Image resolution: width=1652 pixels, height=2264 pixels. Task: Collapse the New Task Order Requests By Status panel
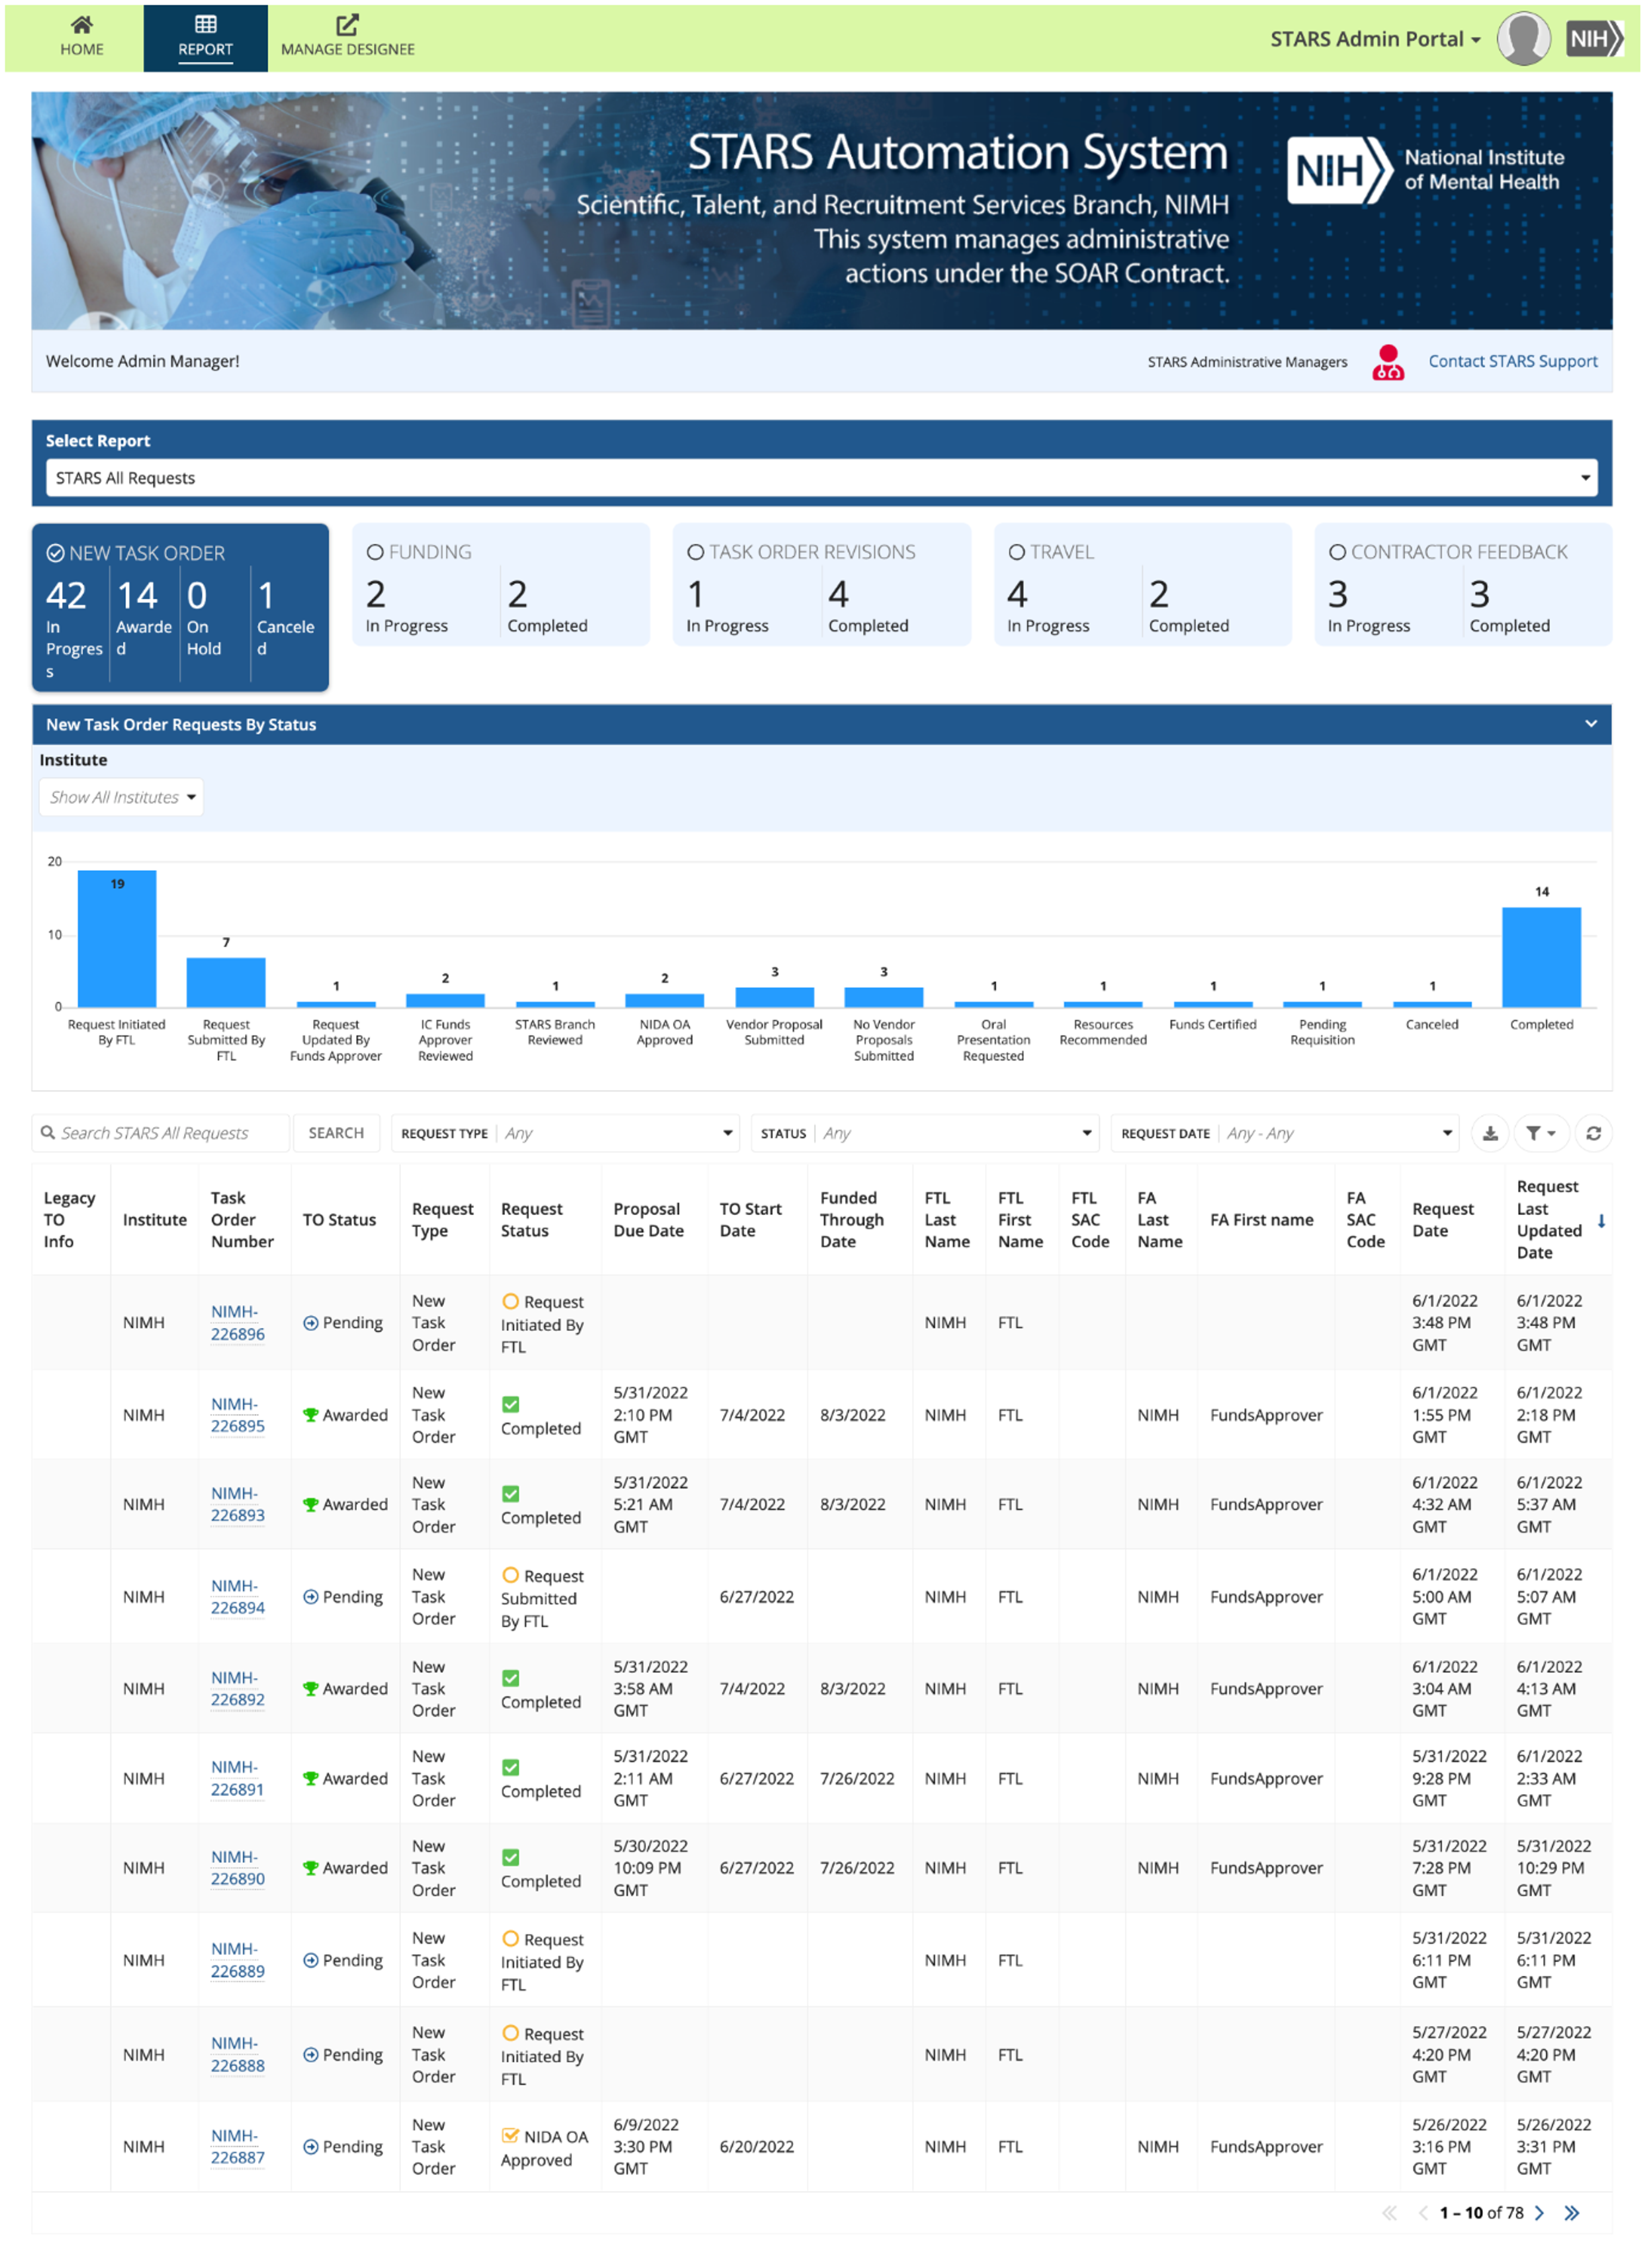[x=1590, y=724]
